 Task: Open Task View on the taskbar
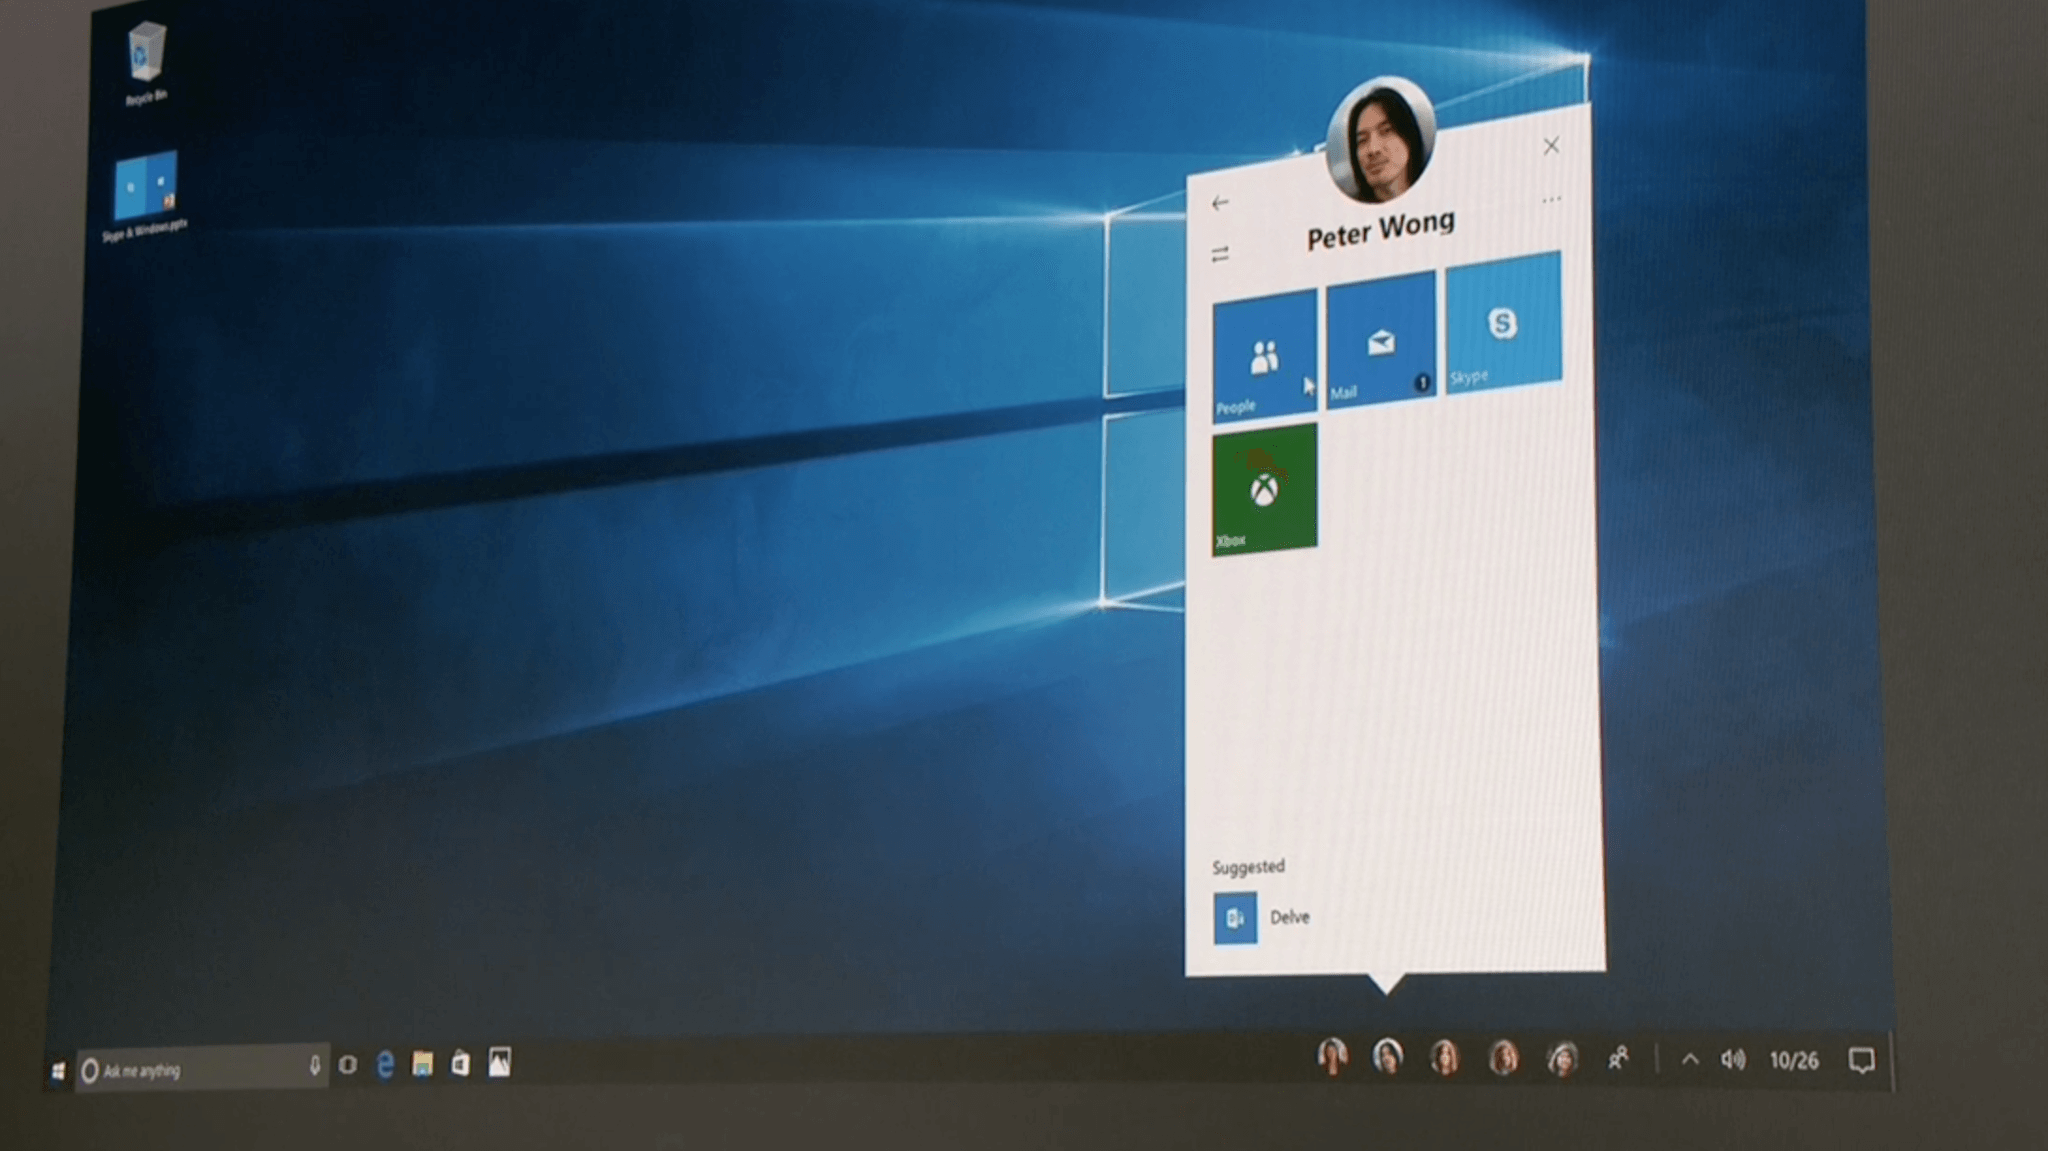coord(347,1065)
